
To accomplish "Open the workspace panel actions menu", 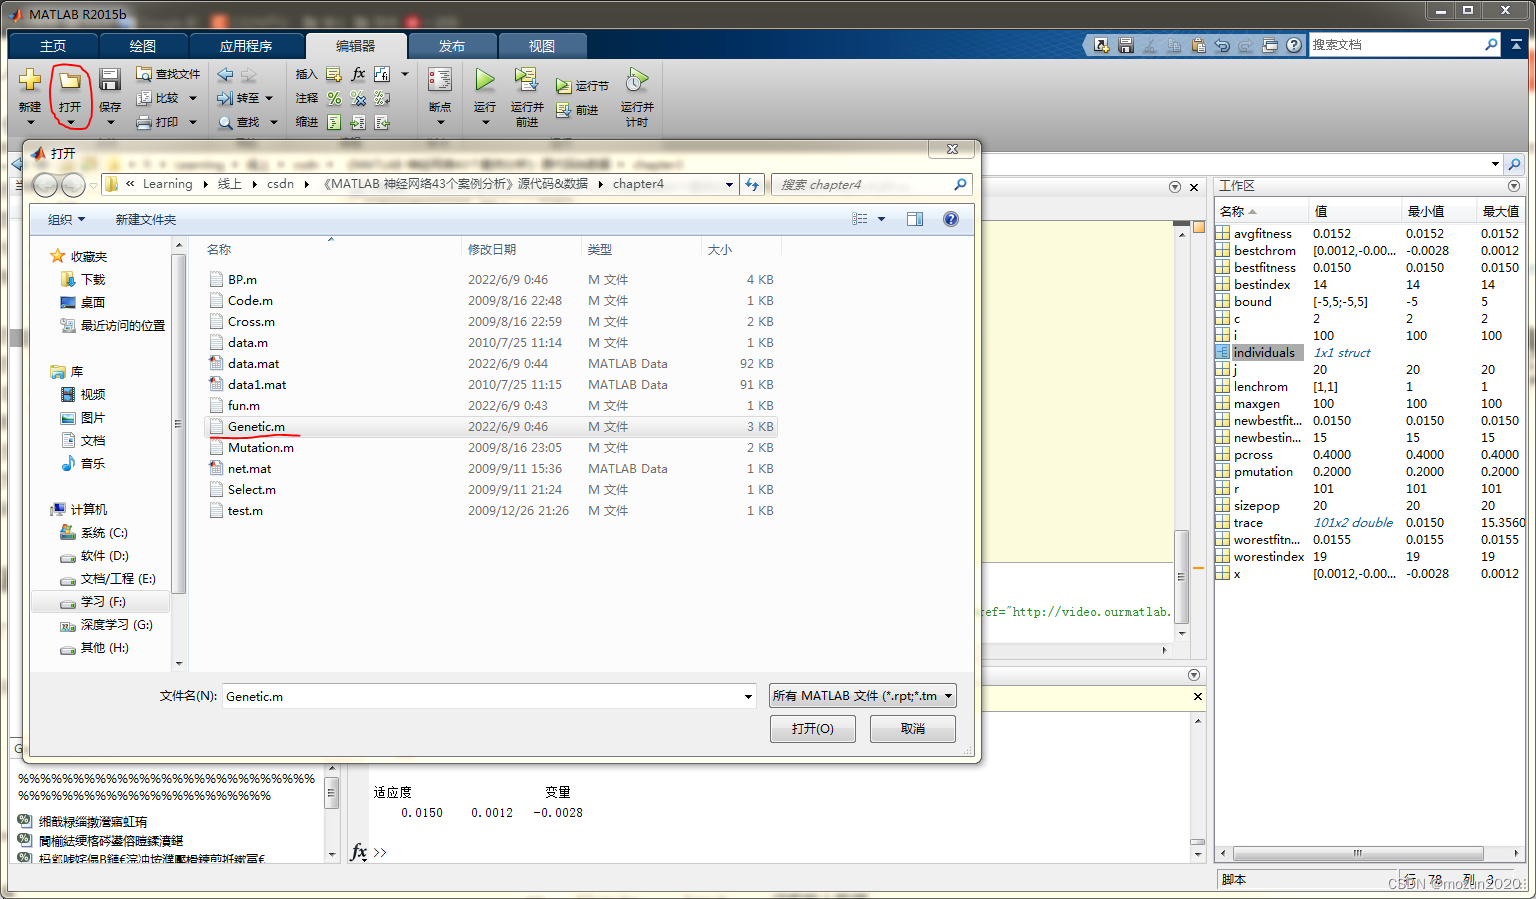I will pyautogui.click(x=1513, y=186).
